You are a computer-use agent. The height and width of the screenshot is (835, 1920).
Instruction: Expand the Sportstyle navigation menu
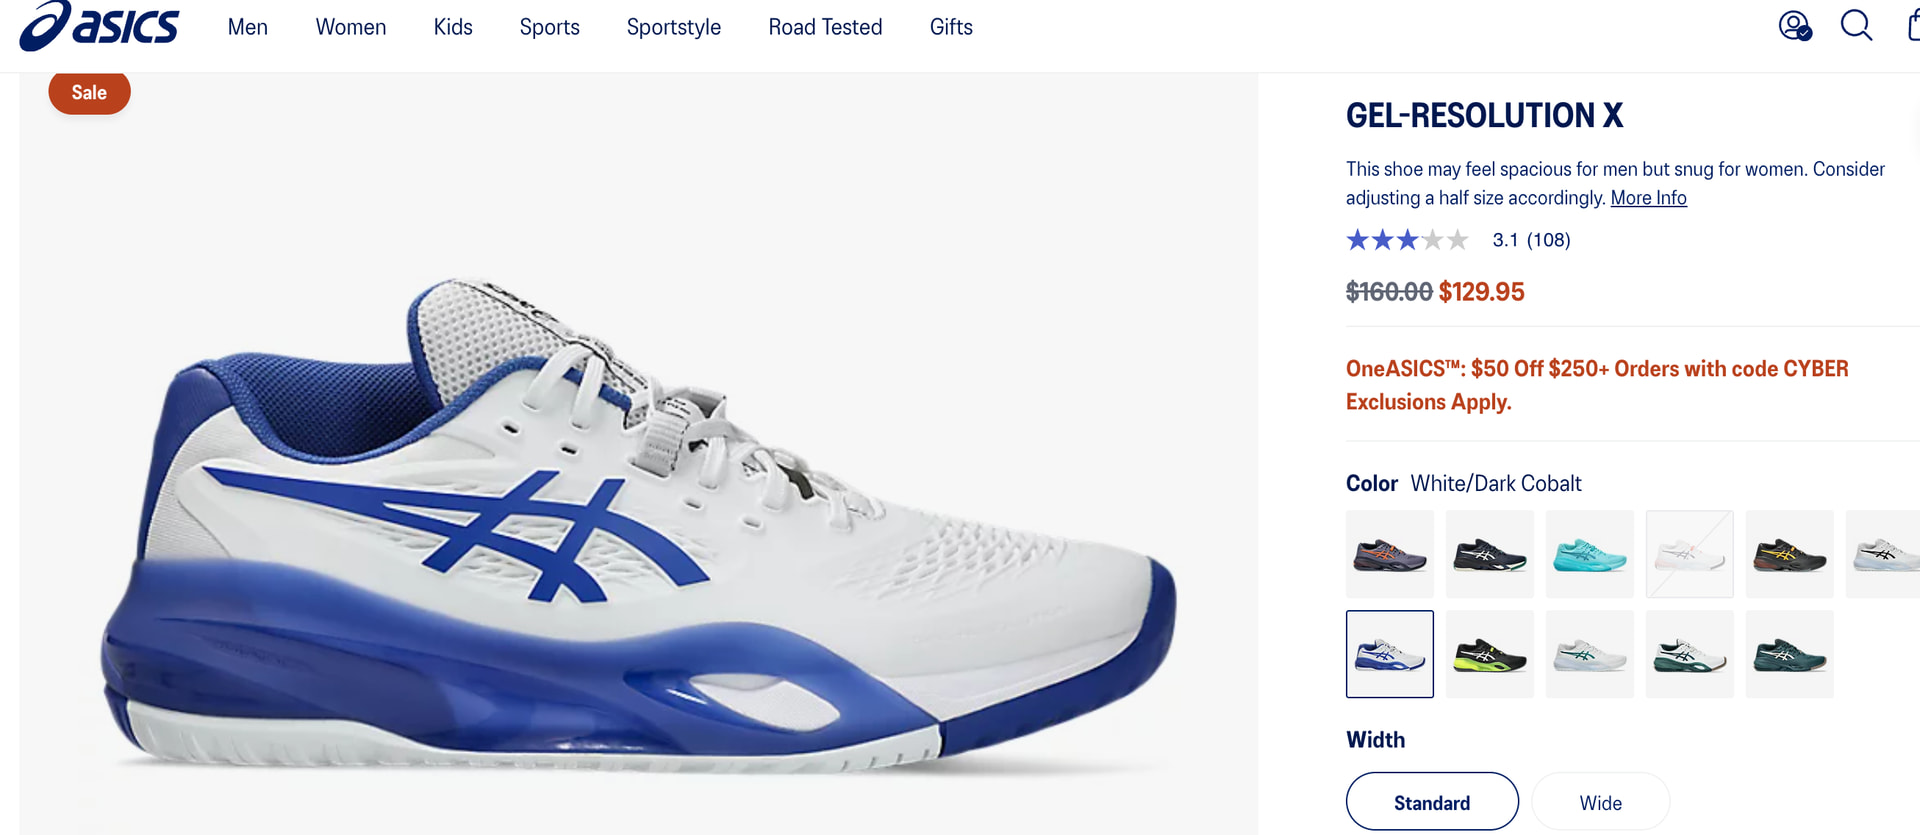(674, 27)
